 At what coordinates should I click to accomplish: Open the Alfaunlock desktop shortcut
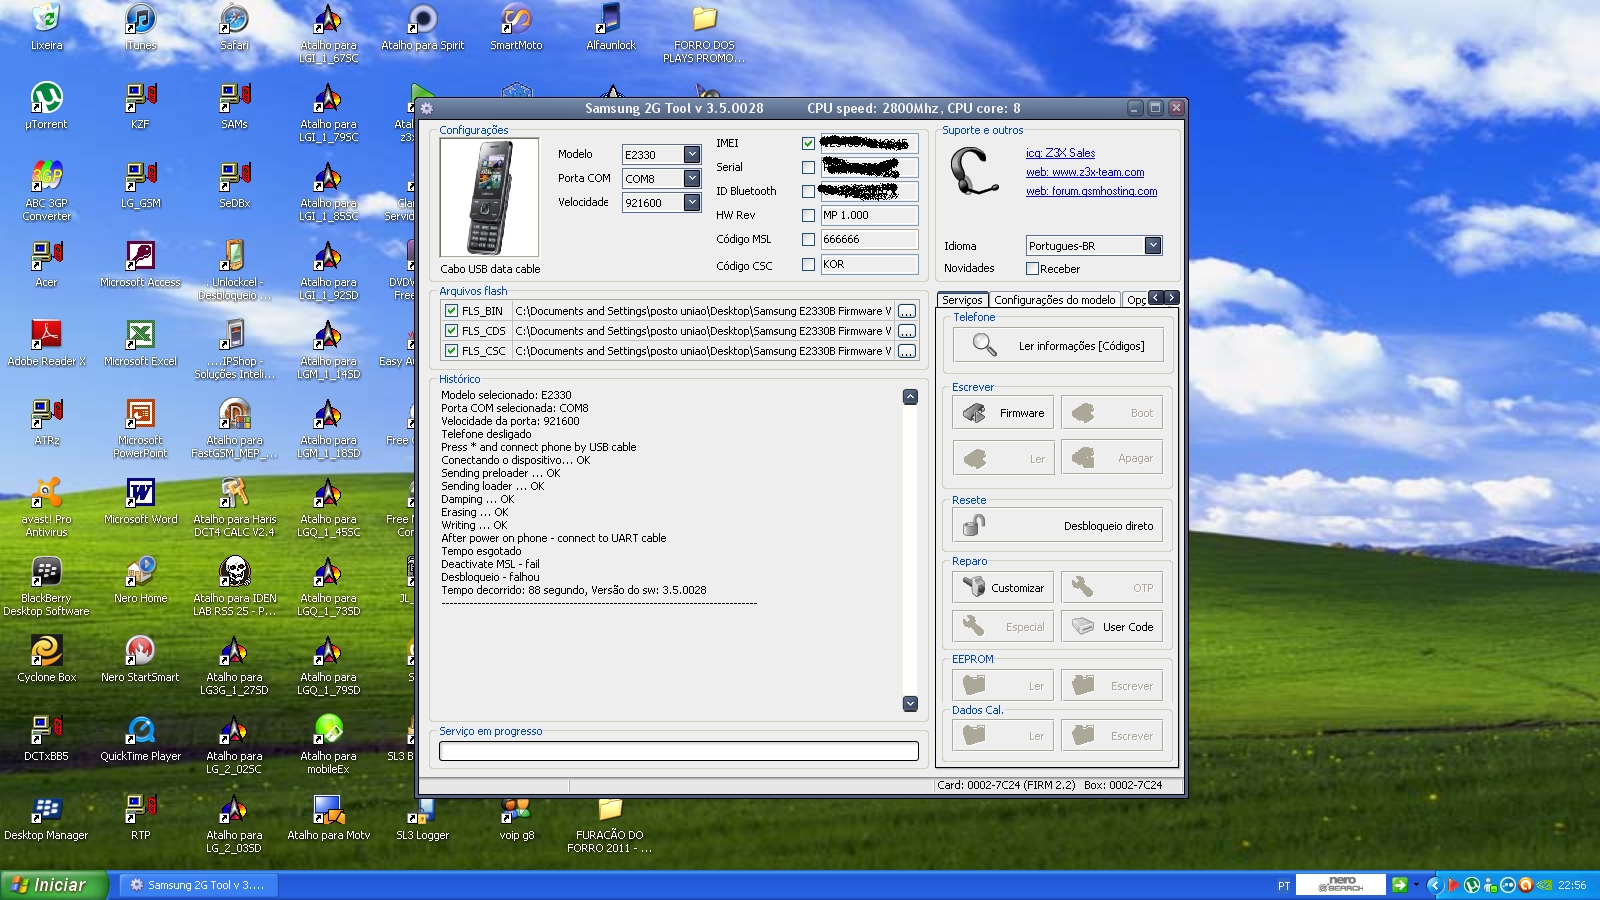pos(610,27)
